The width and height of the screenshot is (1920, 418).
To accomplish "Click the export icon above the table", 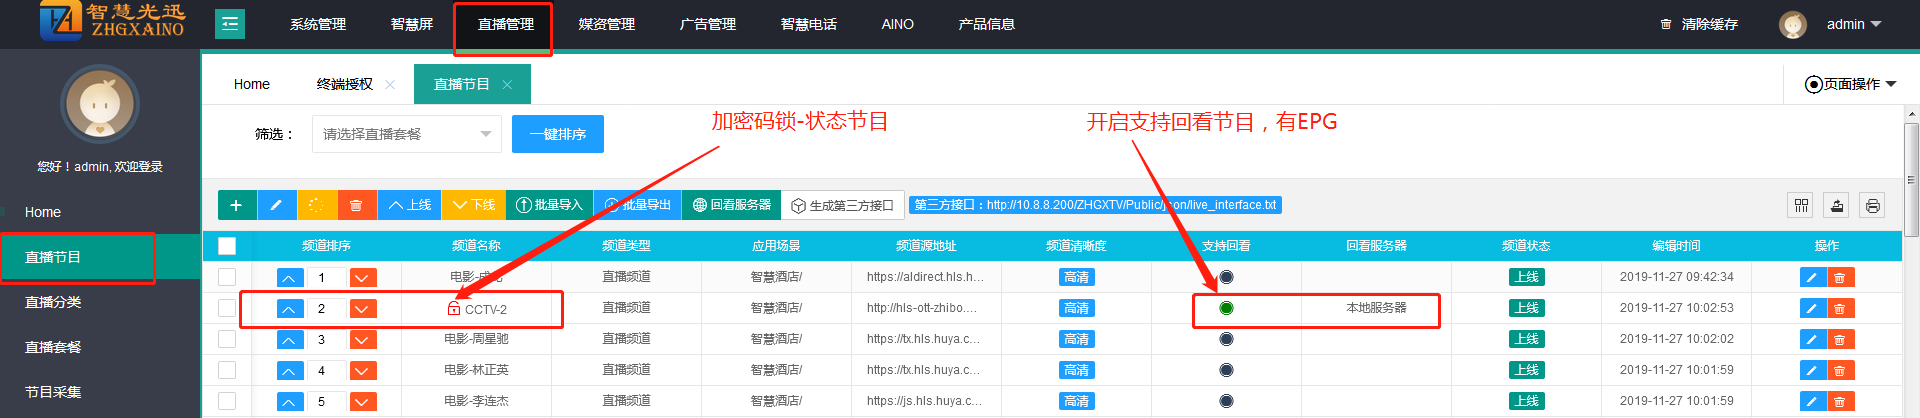I will (1837, 206).
